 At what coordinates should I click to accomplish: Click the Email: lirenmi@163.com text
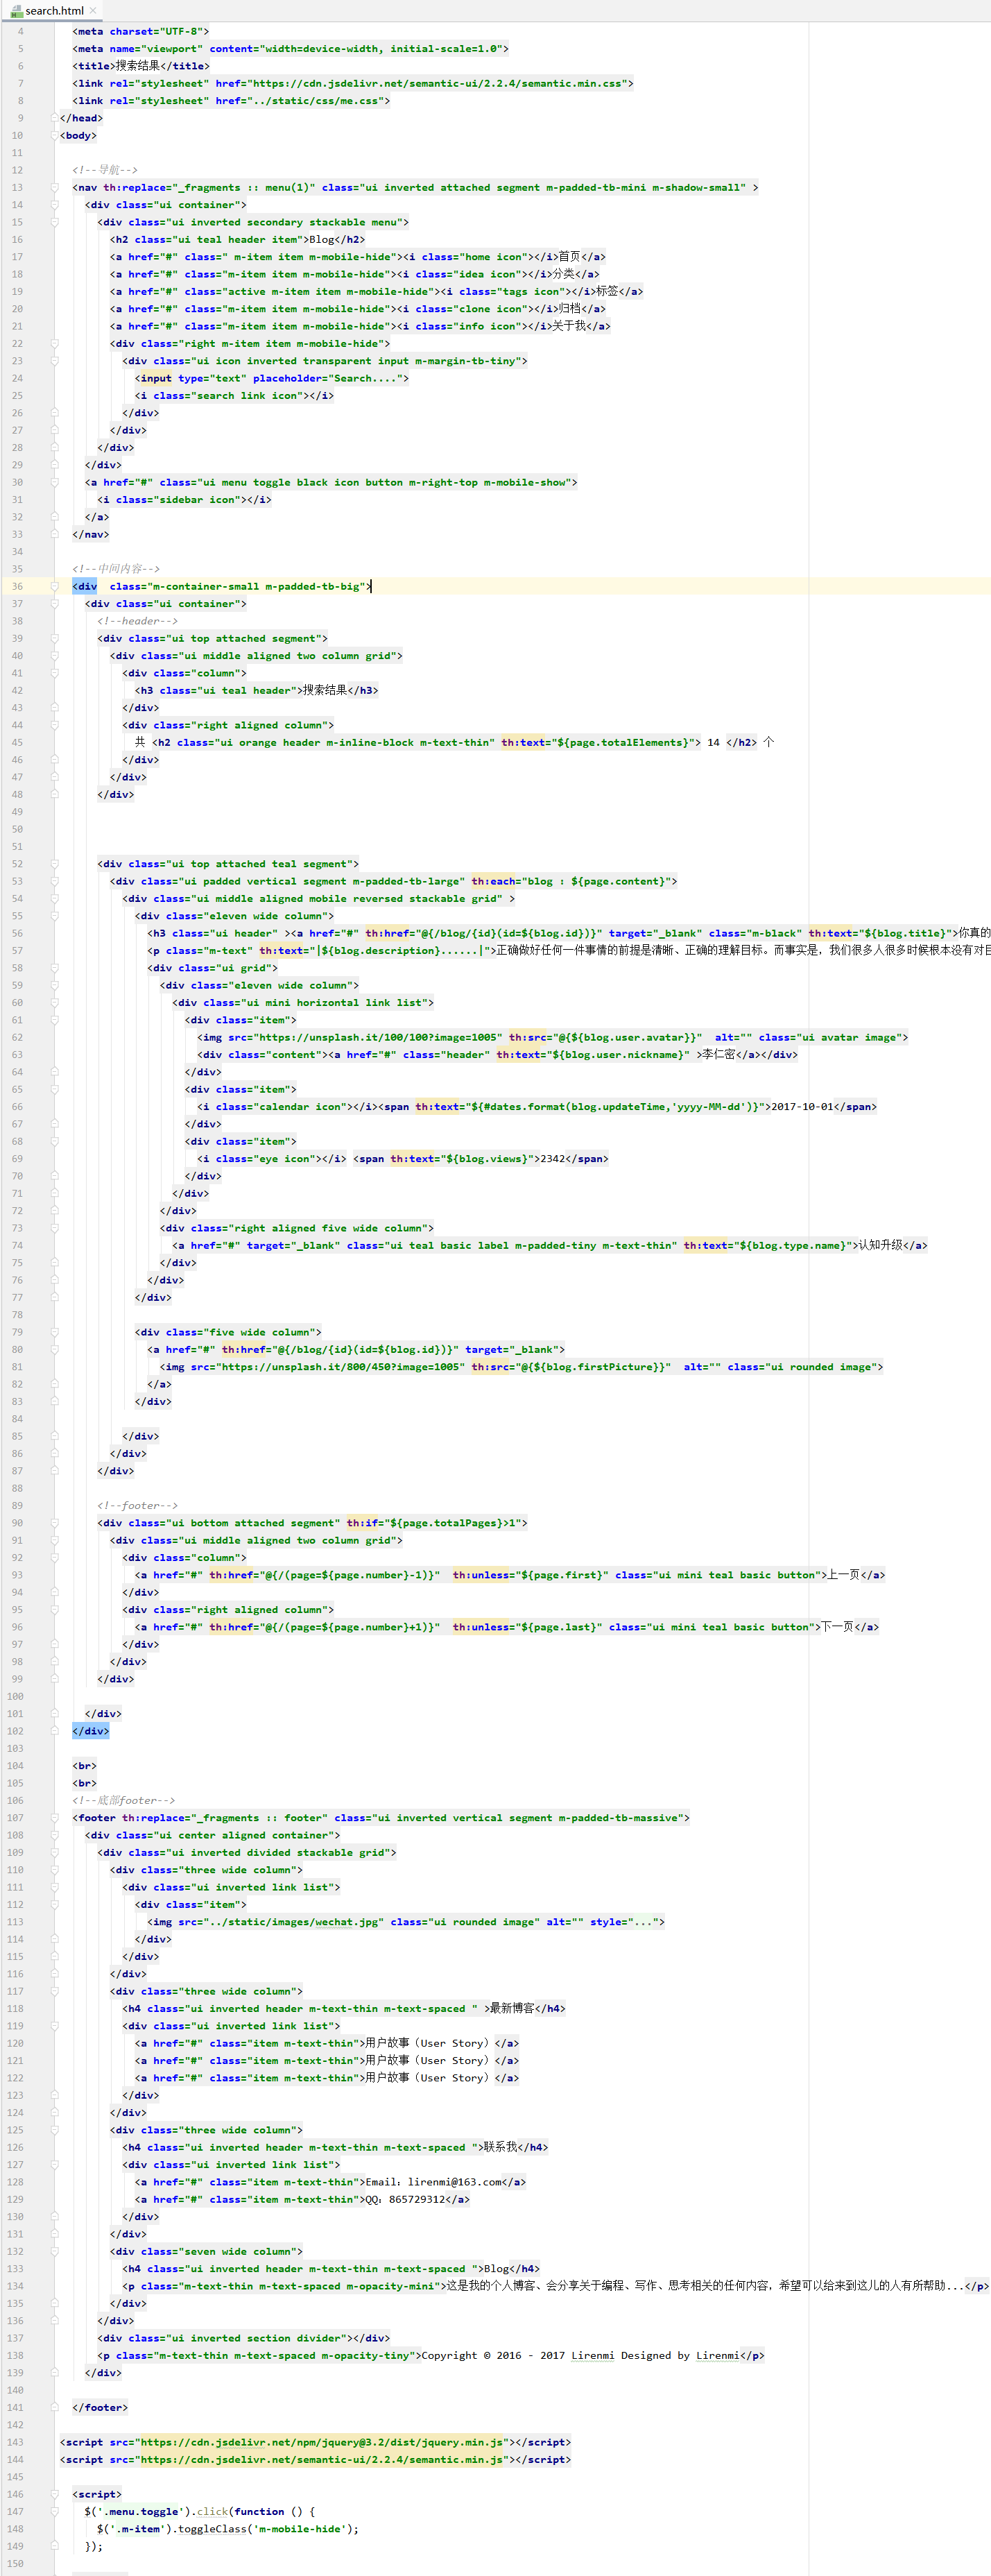point(433,2182)
